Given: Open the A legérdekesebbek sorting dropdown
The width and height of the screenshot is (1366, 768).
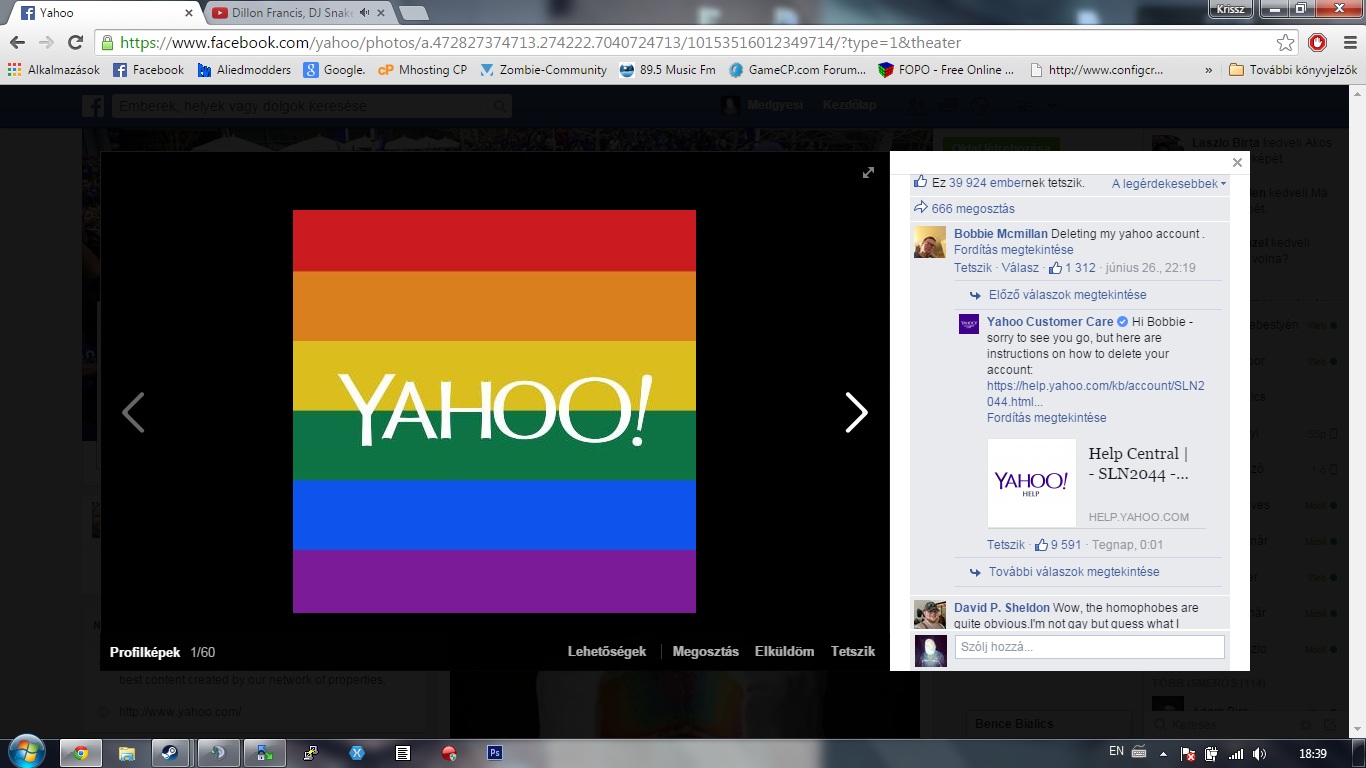Looking at the screenshot, I should [x=1169, y=184].
